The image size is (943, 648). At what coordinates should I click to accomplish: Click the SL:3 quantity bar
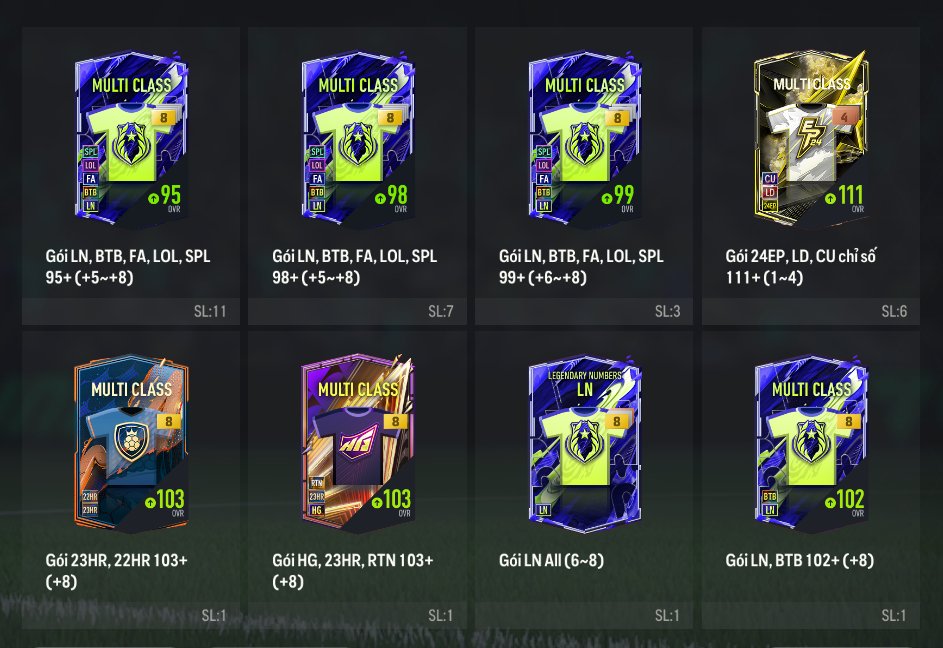click(x=584, y=311)
